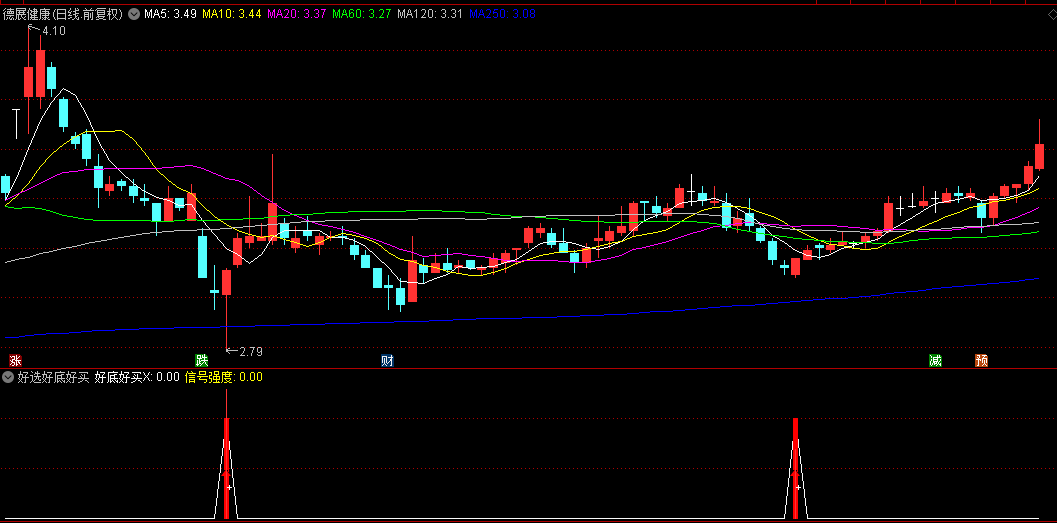The width and height of the screenshot is (1057, 523).
Task: Click the yellow 信号强度: 0.00 value
Action: pyautogui.click(x=223, y=377)
